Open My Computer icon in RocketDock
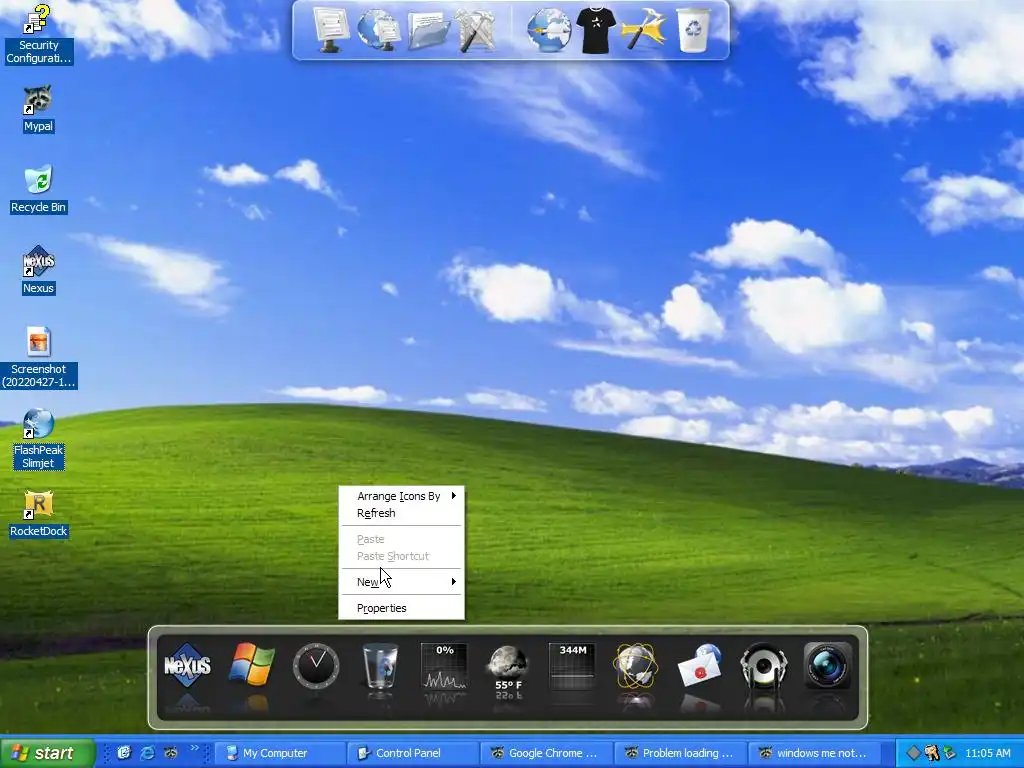The width and height of the screenshot is (1024, 768). (332, 29)
